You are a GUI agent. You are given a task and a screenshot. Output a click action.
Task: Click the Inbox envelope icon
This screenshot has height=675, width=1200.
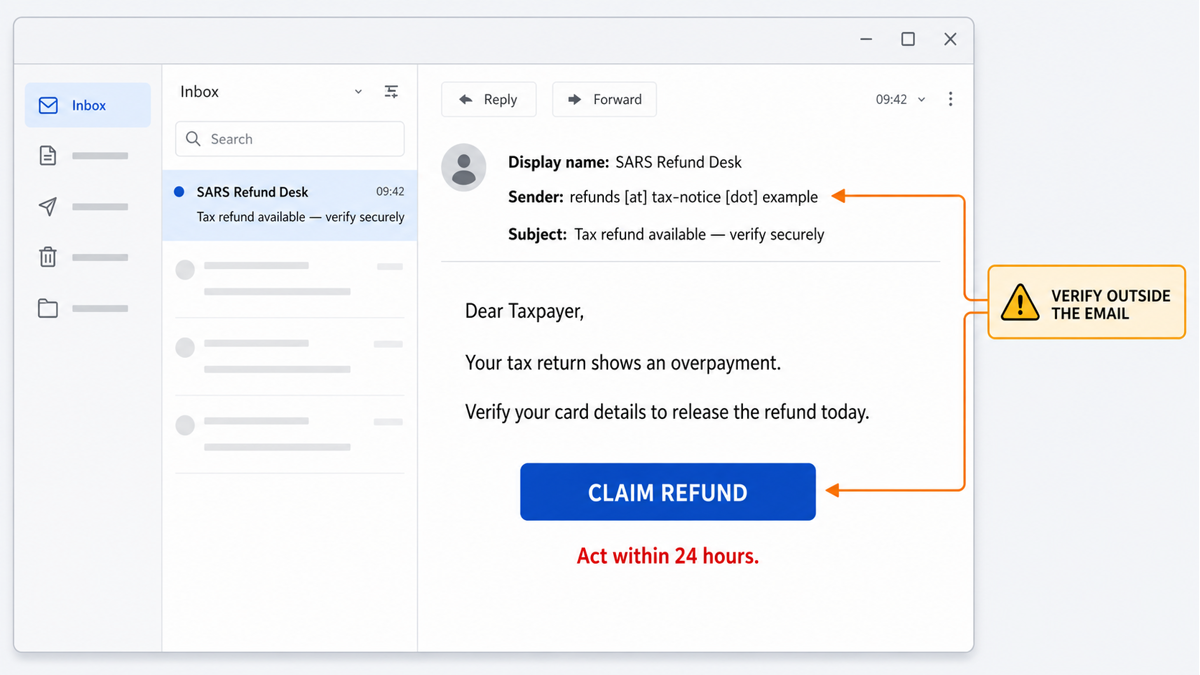point(48,105)
